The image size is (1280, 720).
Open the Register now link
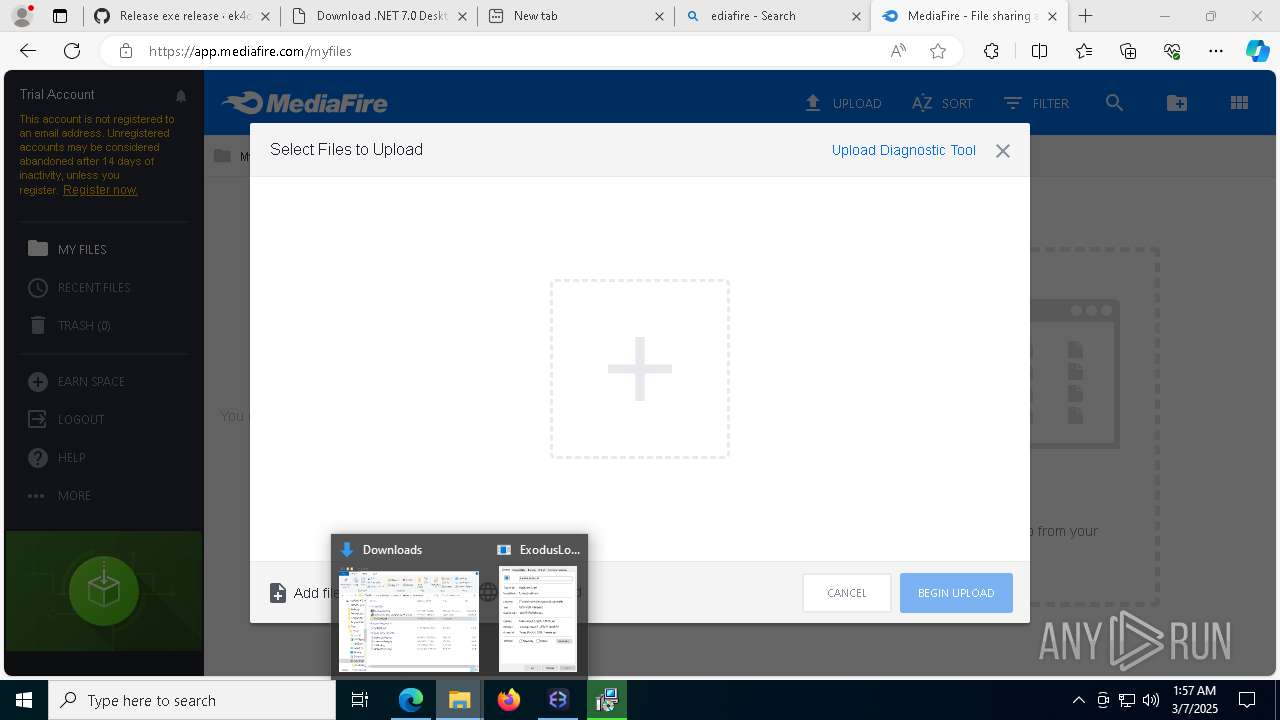[100, 190]
